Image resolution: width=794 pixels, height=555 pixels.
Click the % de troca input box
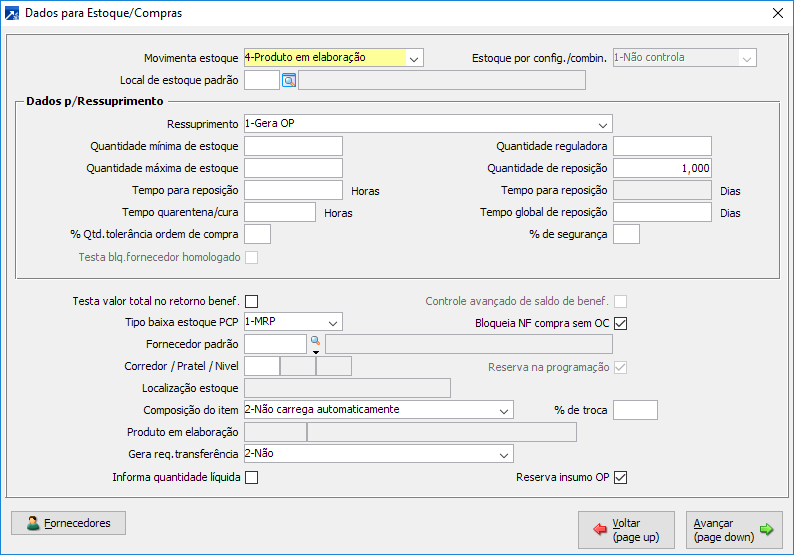point(635,410)
